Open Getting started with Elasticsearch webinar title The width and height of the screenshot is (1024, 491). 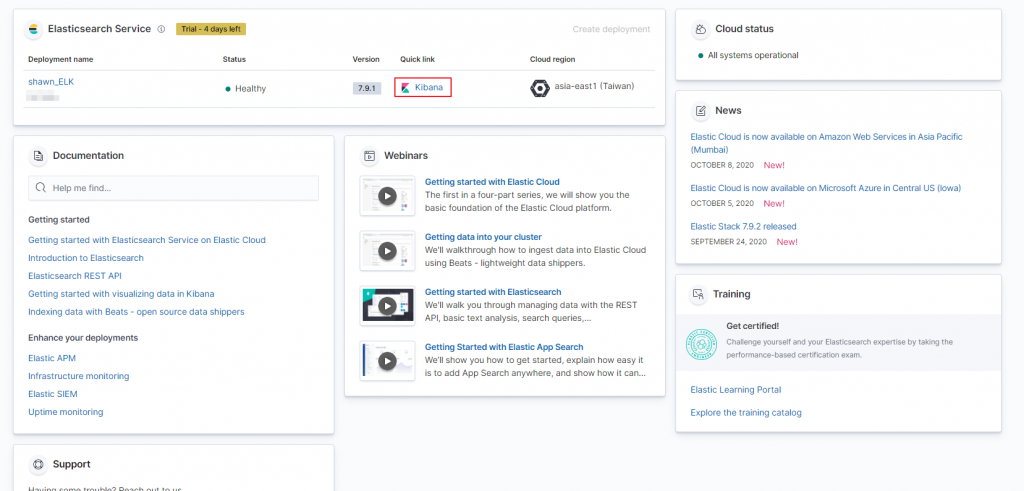tap(493, 292)
